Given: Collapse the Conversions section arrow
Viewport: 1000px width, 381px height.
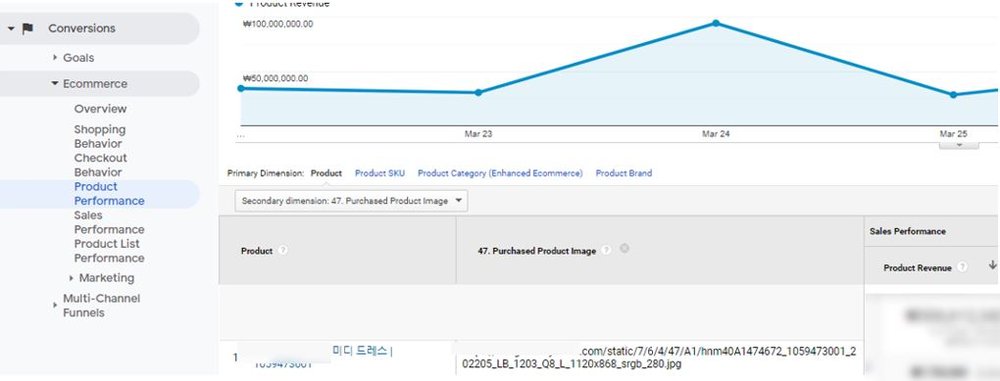Looking at the screenshot, I should click(11, 29).
